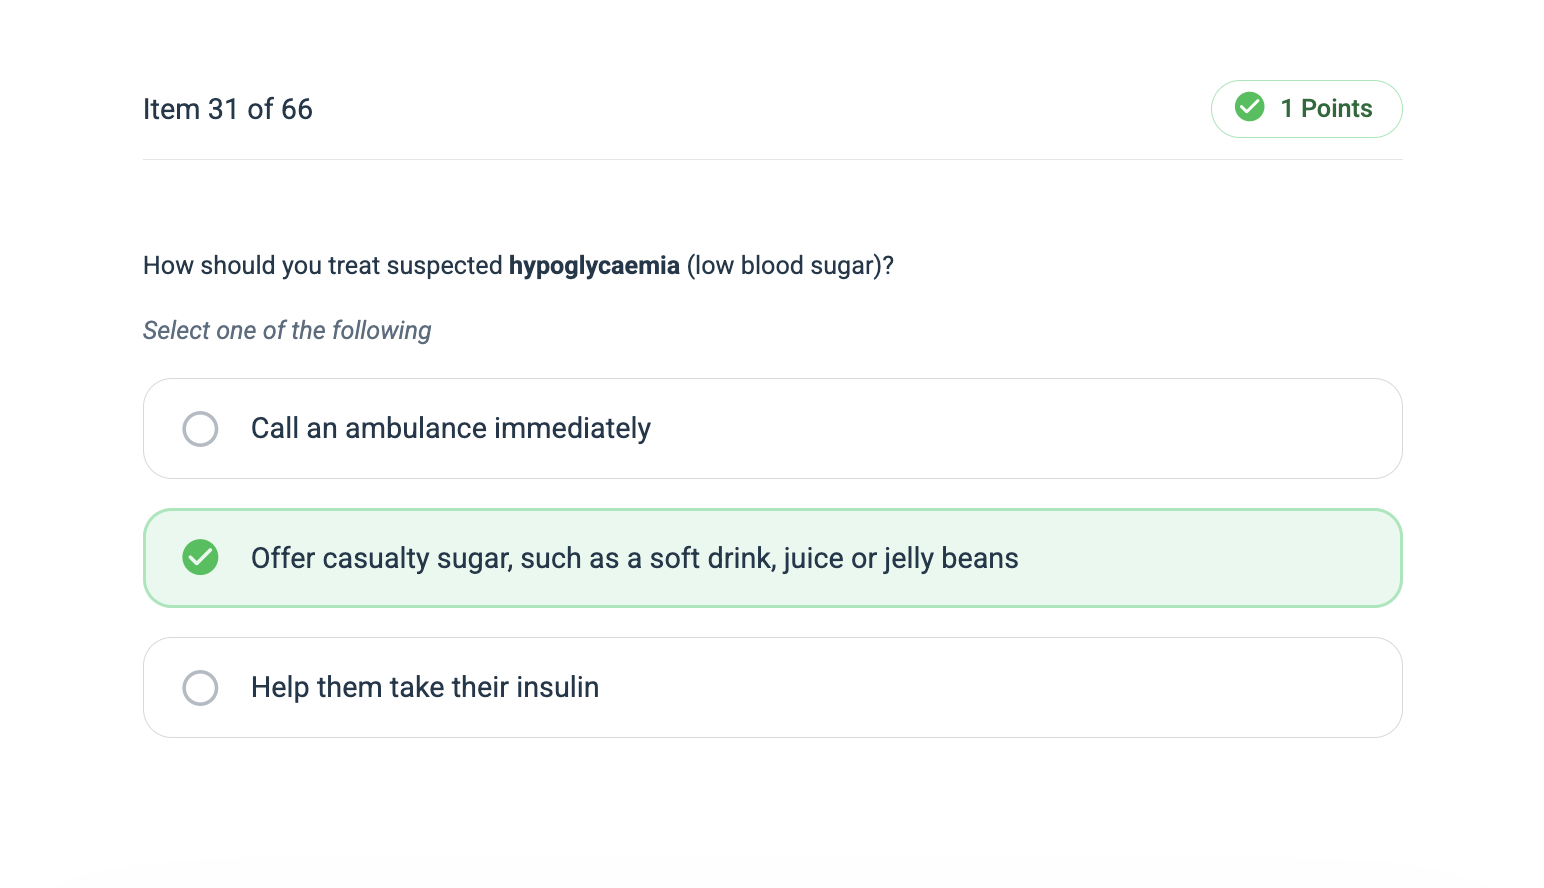The height and width of the screenshot is (888, 1544).
Task: Click empty area of green highlighted answer card
Action: click(1200, 558)
